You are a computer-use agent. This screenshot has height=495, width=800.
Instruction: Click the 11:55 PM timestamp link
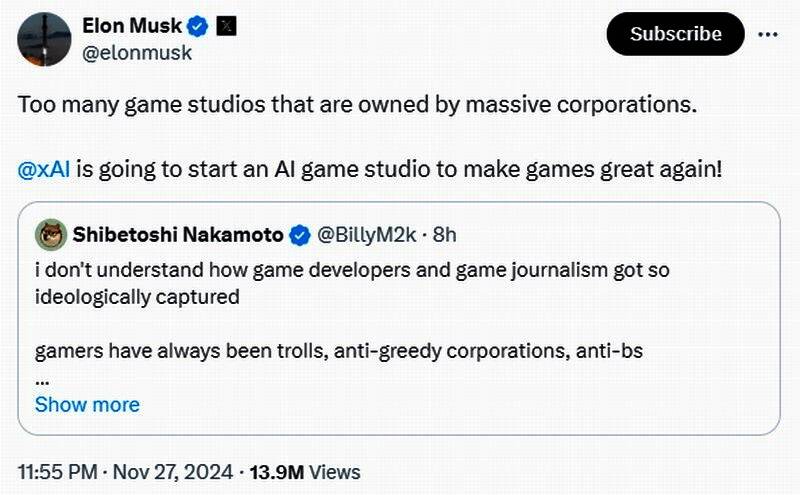[x=58, y=471]
